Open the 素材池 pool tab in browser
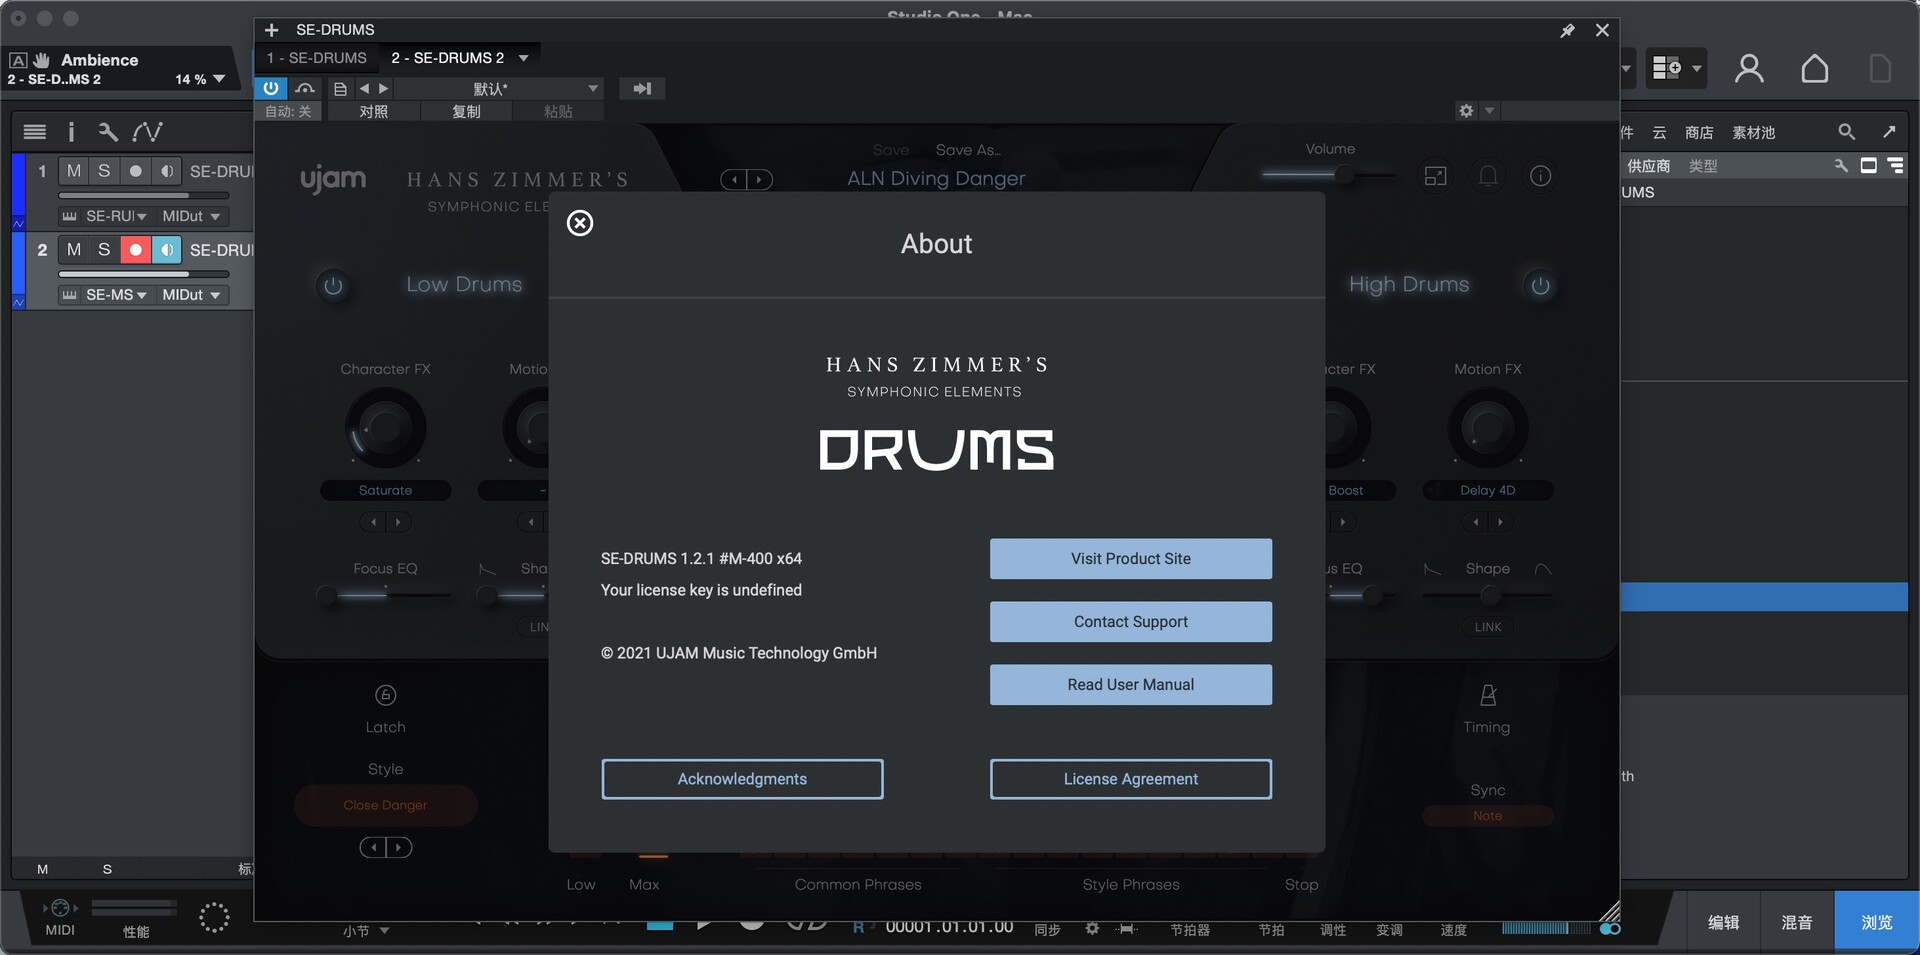Image resolution: width=1920 pixels, height=955 pixels. [1753, 132]
